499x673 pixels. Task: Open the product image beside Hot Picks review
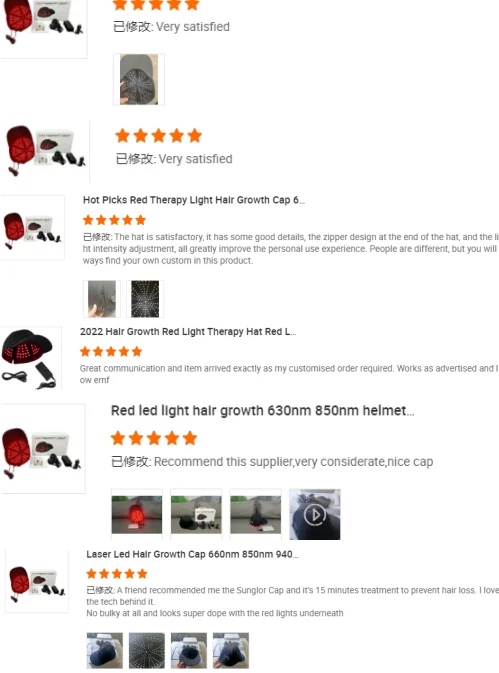(x=32, y=227)
